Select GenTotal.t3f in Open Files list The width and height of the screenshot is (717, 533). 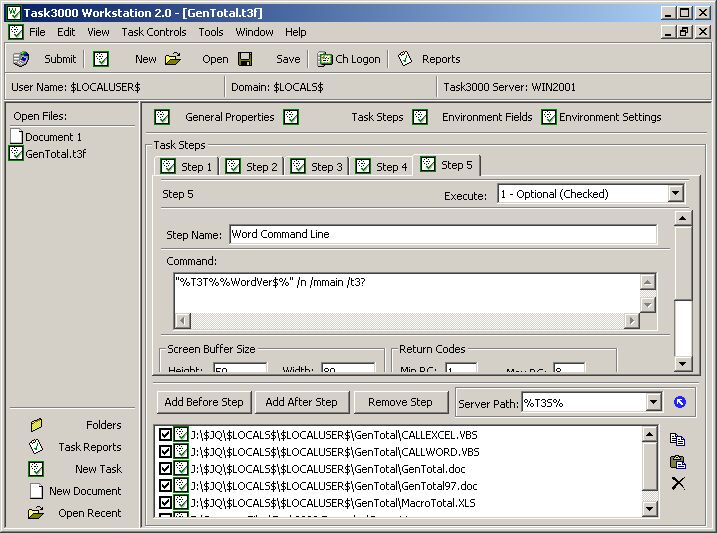pyautogui.click(x=55, y=154)
